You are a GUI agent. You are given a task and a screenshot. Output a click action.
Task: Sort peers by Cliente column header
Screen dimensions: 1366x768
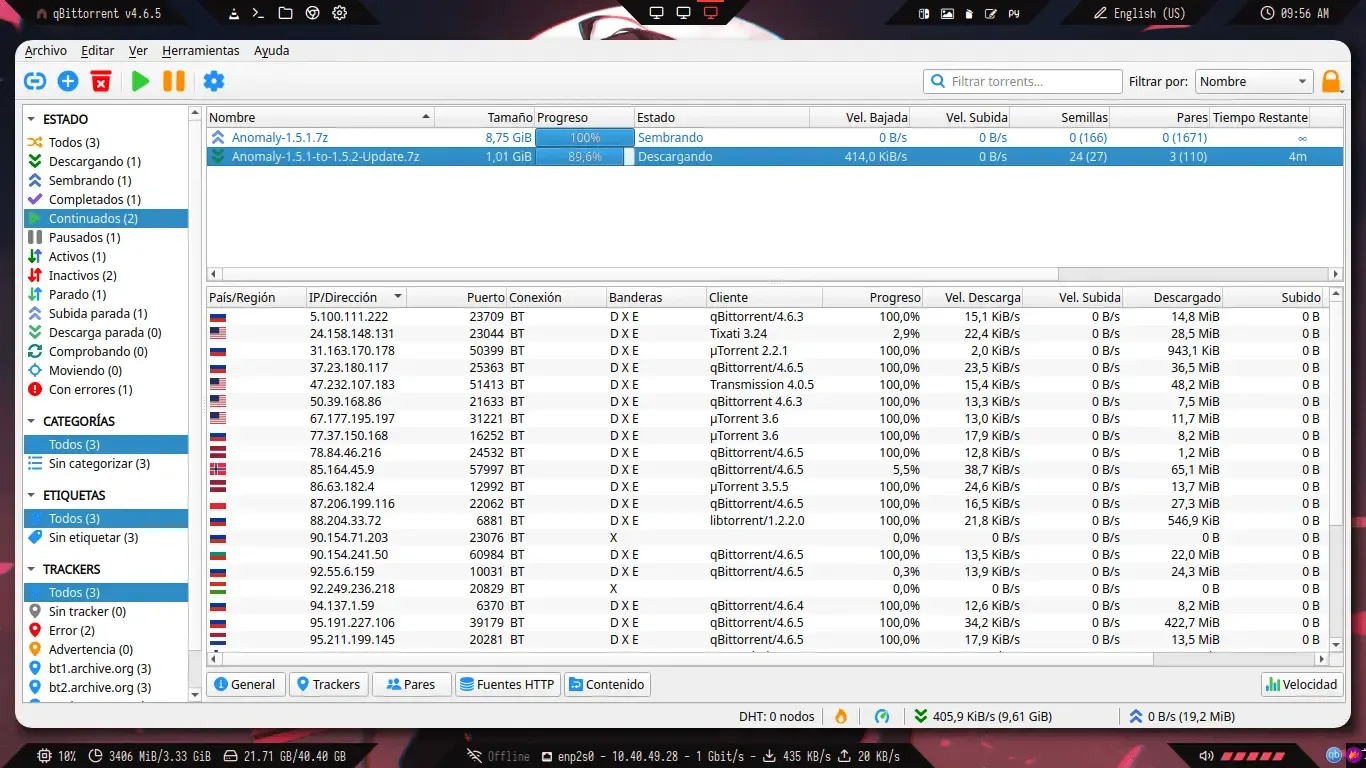pos(764,297)
